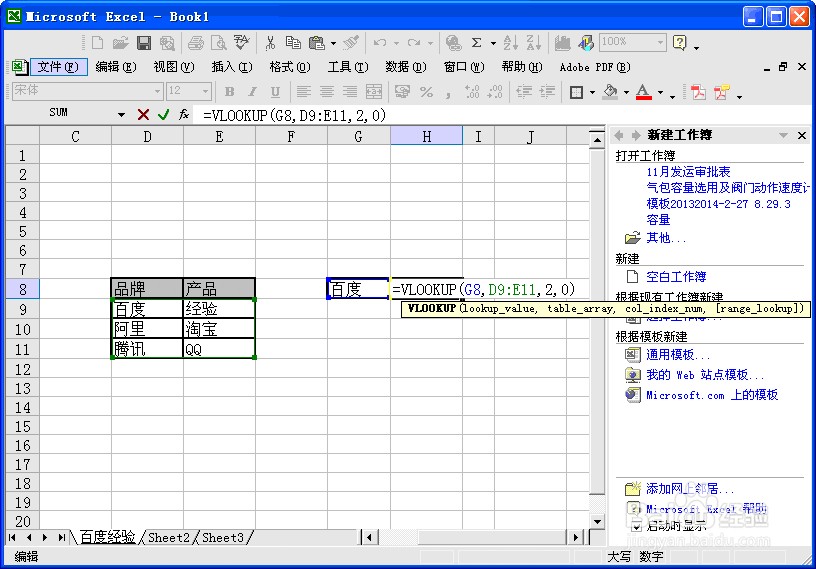Expand the Font Color palette arrow

click(660, 93)
